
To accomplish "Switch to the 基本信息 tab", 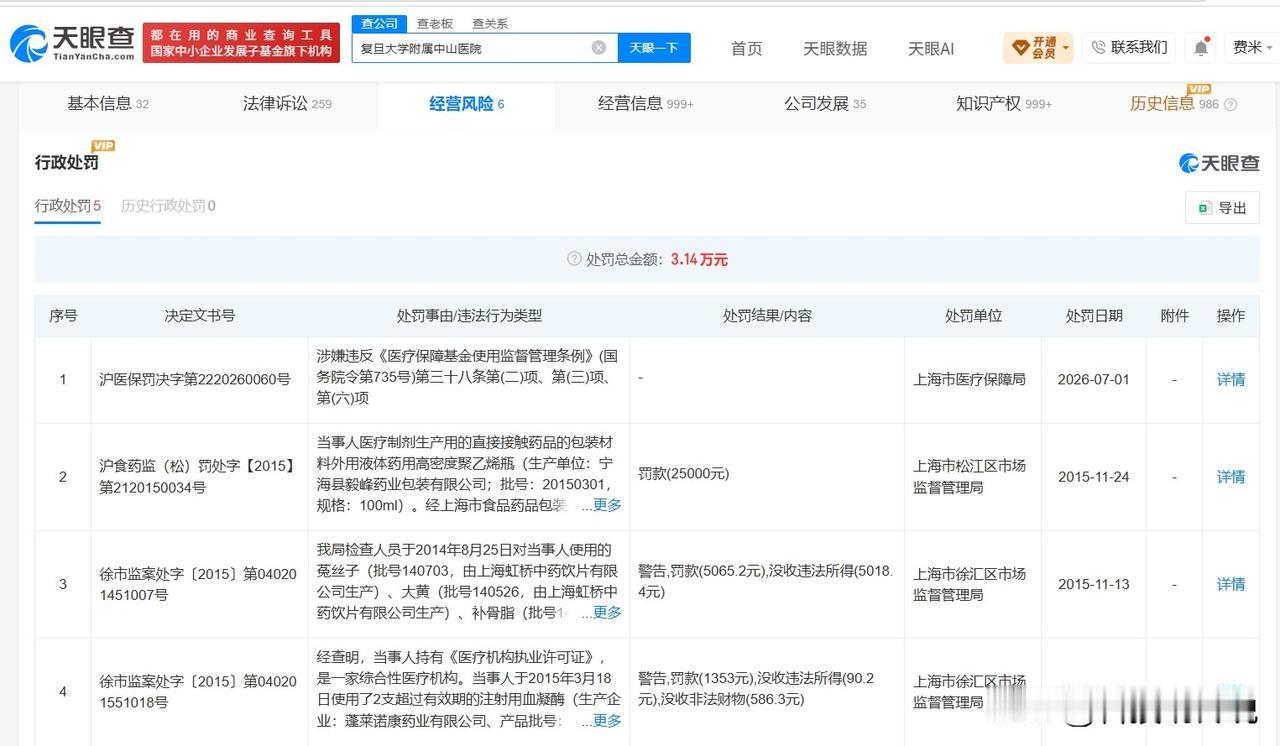I will pyautogui.click(x=108, y=103).
